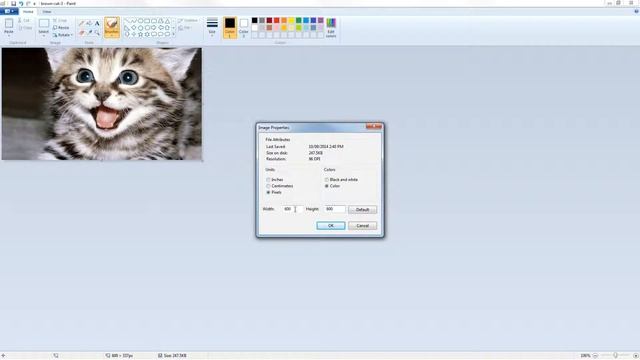Select the Pixels units radio button
The width and height of the screenshot is (640, 360).
click(268, 192)
